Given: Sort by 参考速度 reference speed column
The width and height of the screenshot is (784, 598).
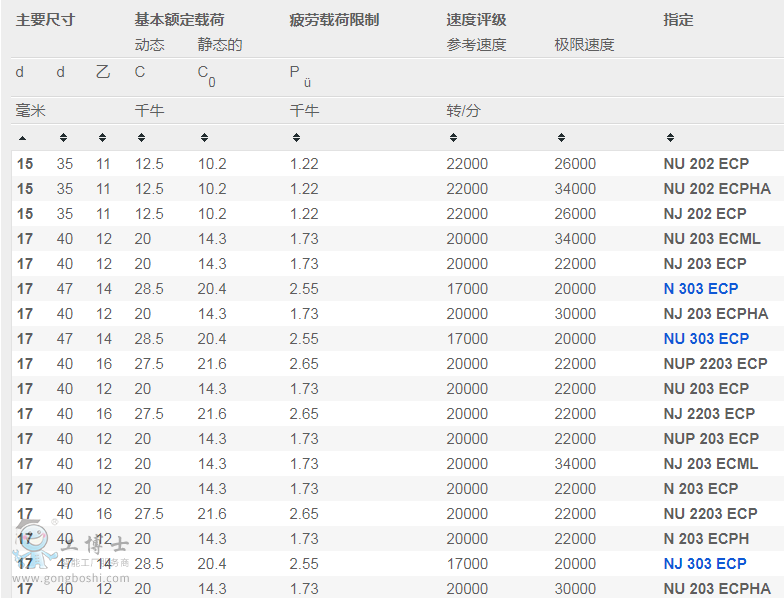Looking at the screenshot, I should 453,138.
